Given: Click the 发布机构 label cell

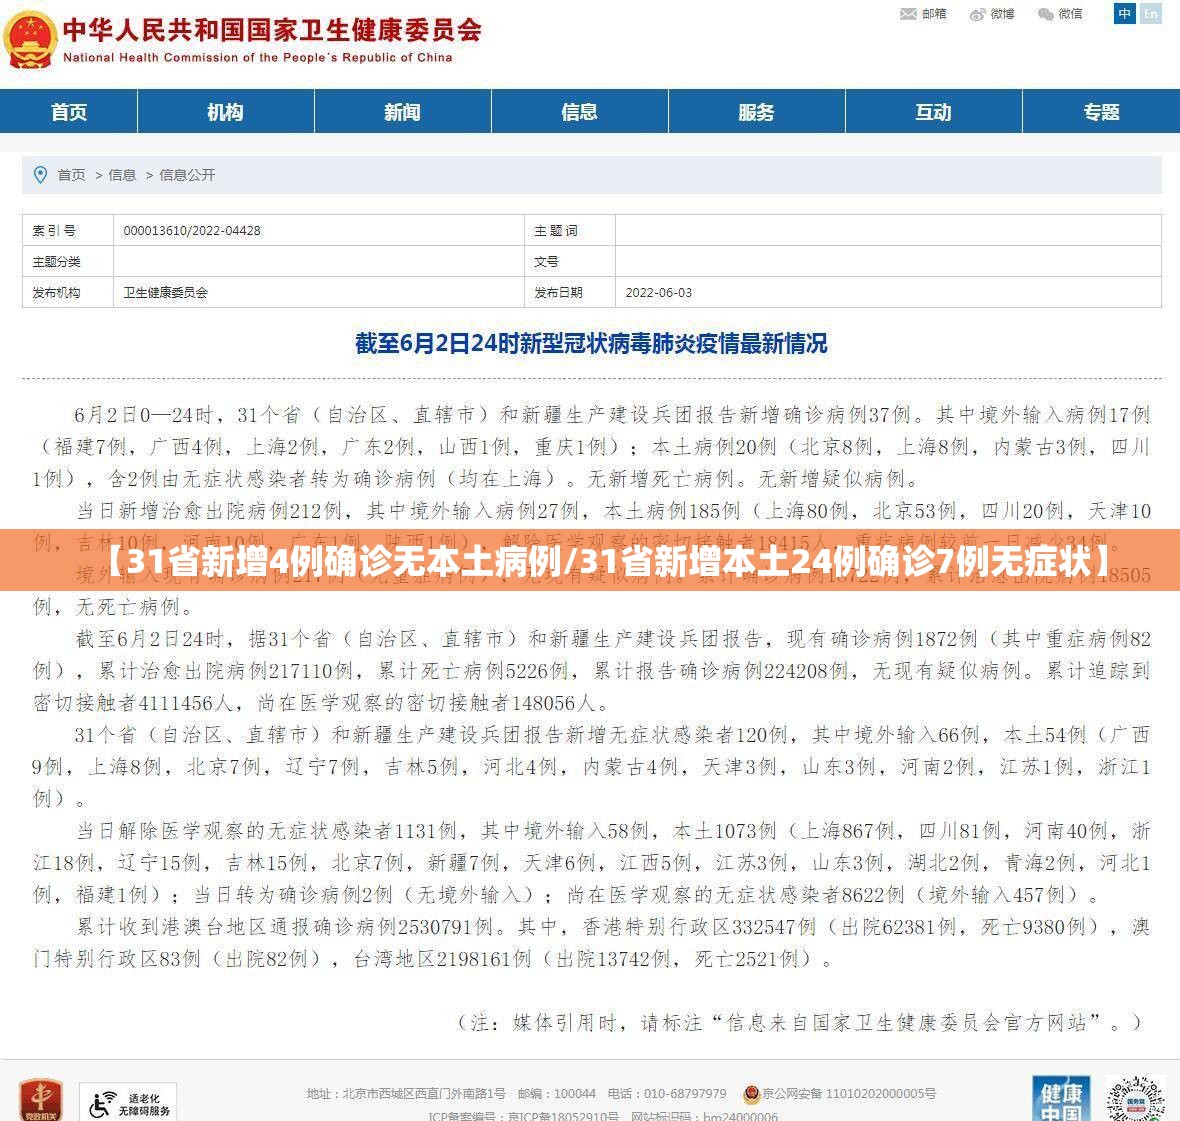Looking at the screenshot, I should [x=68, y=292].
